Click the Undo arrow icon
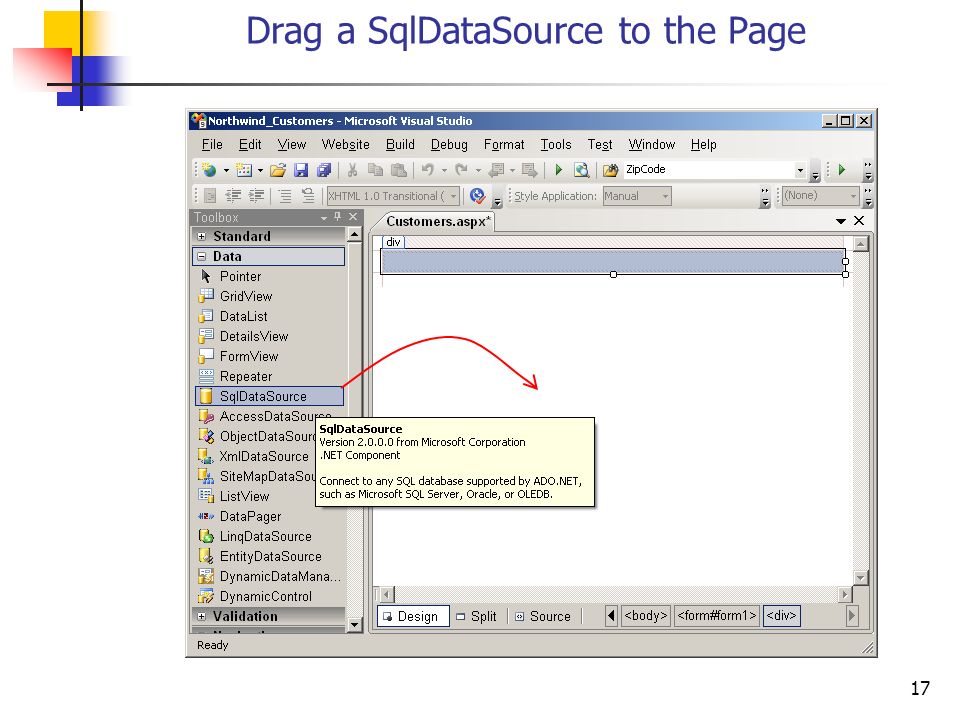The width and height of the screenshot is (960, 720). tap(427, 170)
